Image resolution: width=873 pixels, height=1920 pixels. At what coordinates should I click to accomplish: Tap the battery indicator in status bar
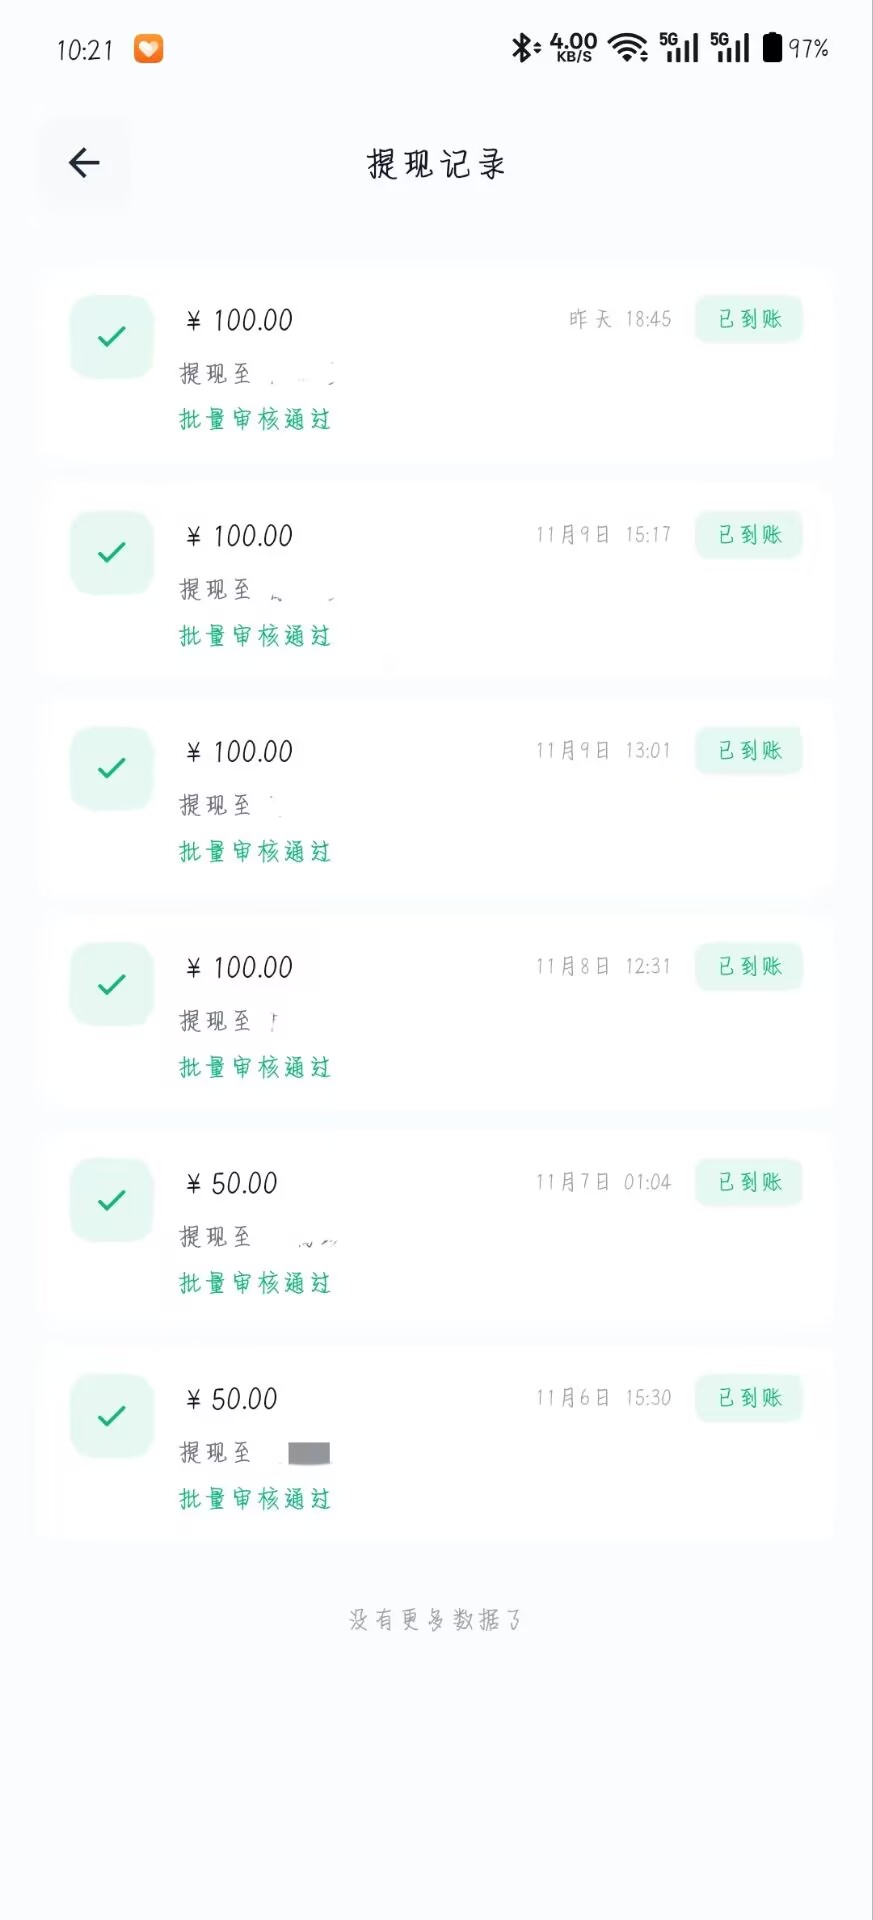point(772,48)
